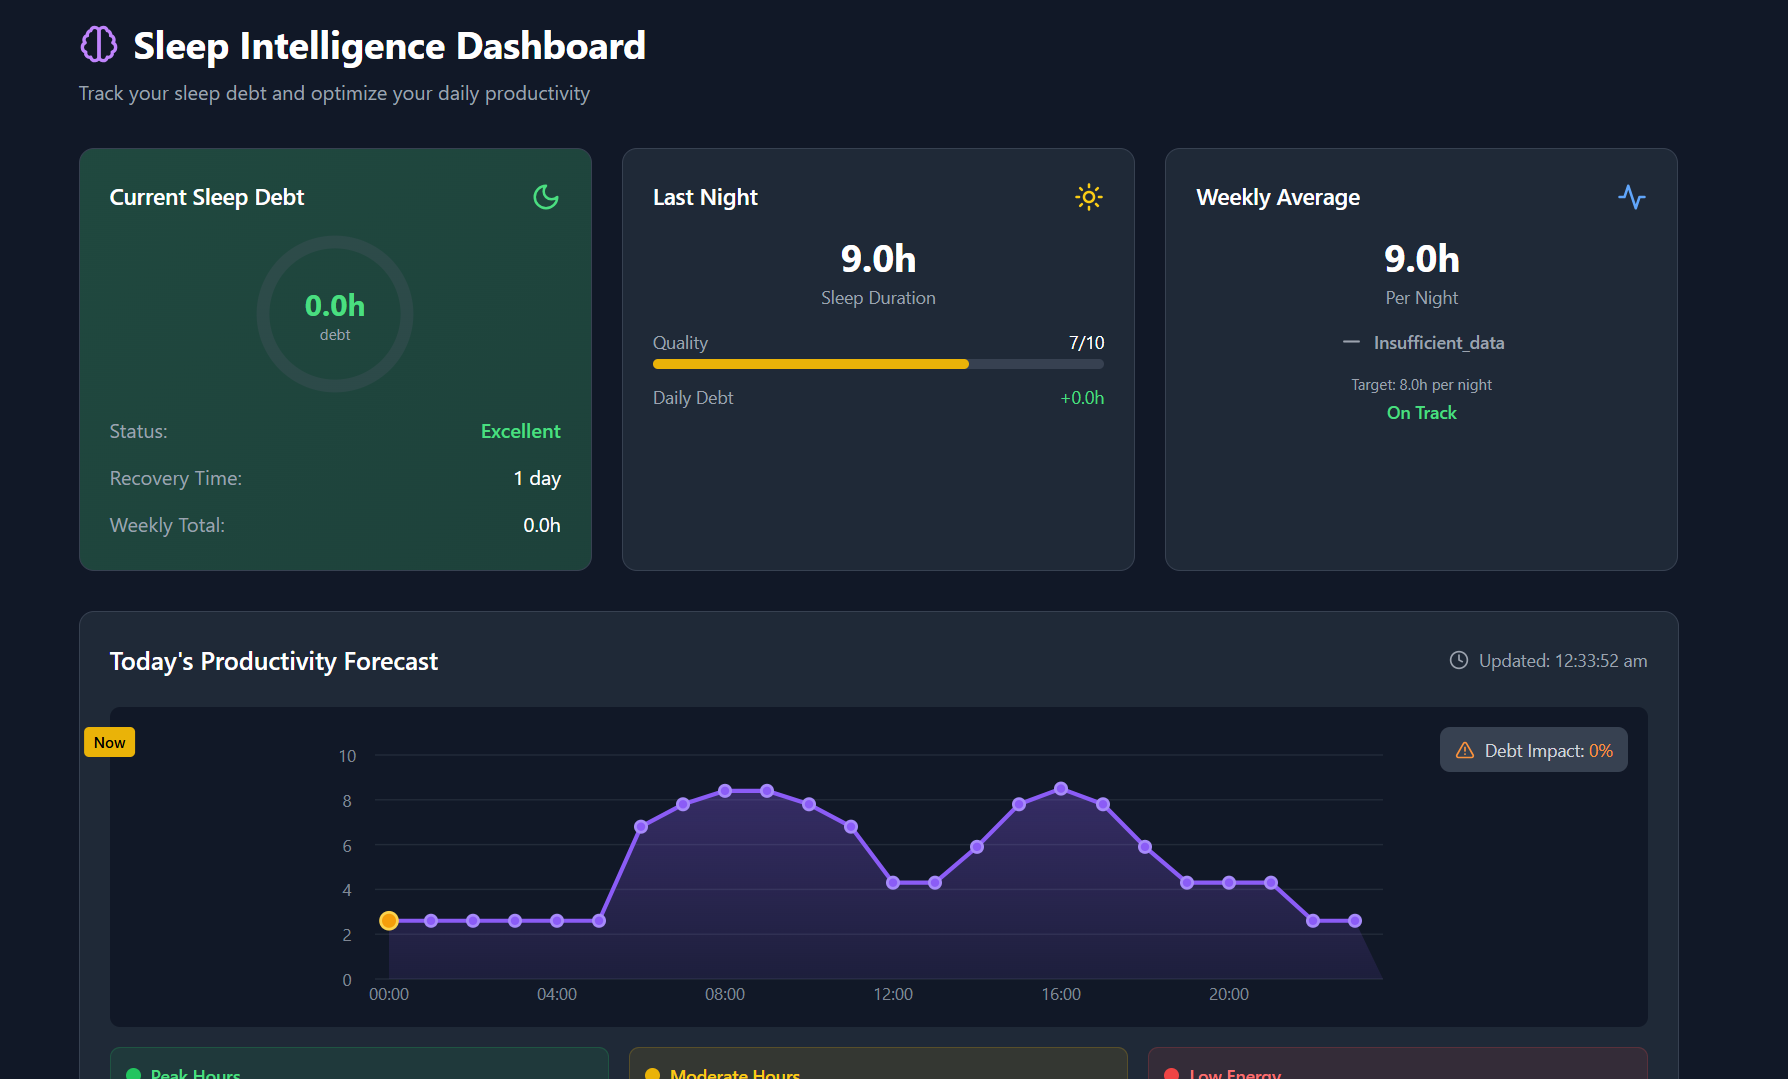Click the green moon icon
This screenshot has width=1788, height=1079.
(x=546, y=197)
